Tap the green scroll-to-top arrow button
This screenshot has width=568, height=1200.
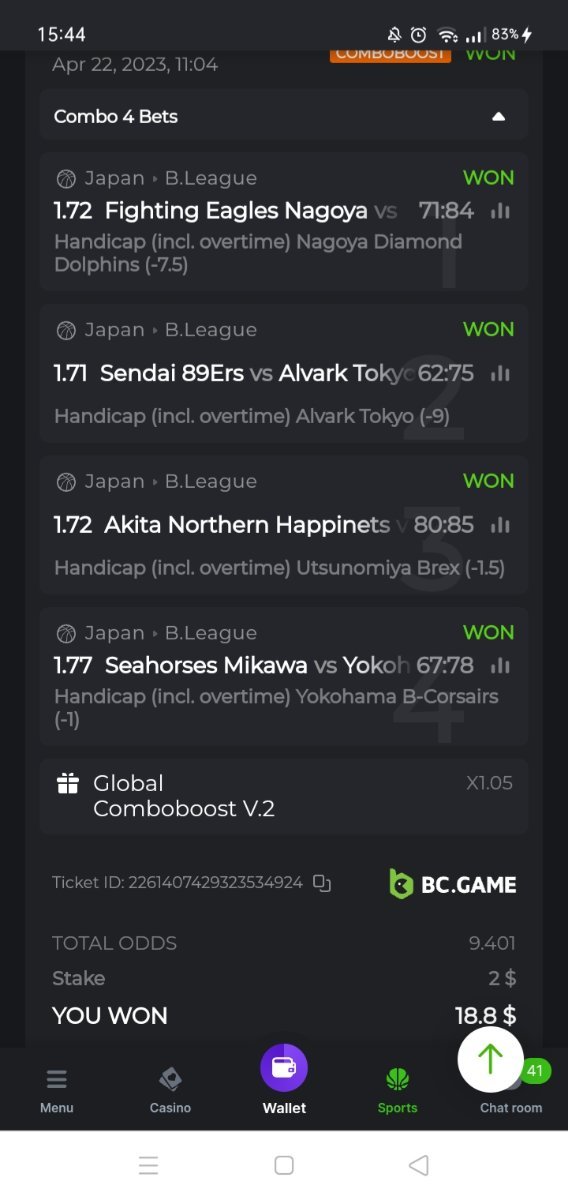tap(490, 1058)
